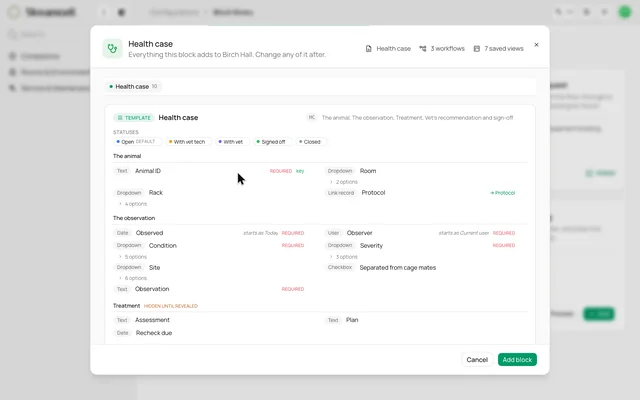Click the green Add block button
This screenshot has height=400, width=640.
(x=517, y=360)
